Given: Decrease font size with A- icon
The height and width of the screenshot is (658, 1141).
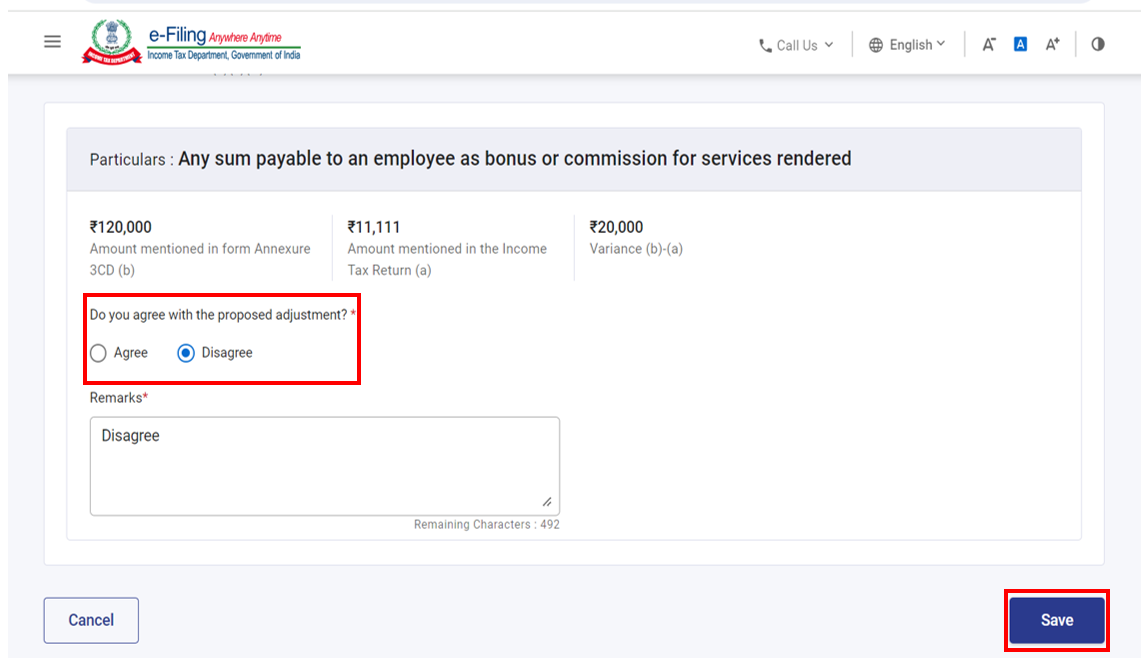Looking at the screenshot, I should pos(988,44).
